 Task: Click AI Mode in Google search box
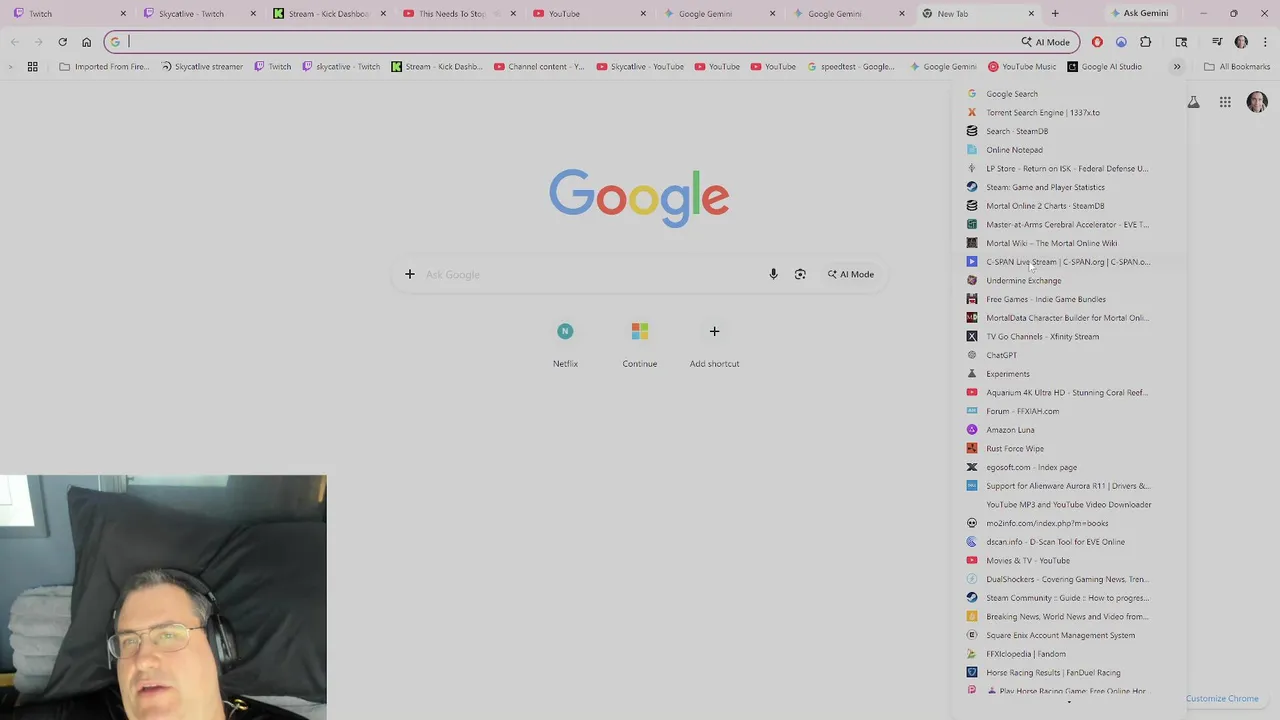click(x=850, y=274)
